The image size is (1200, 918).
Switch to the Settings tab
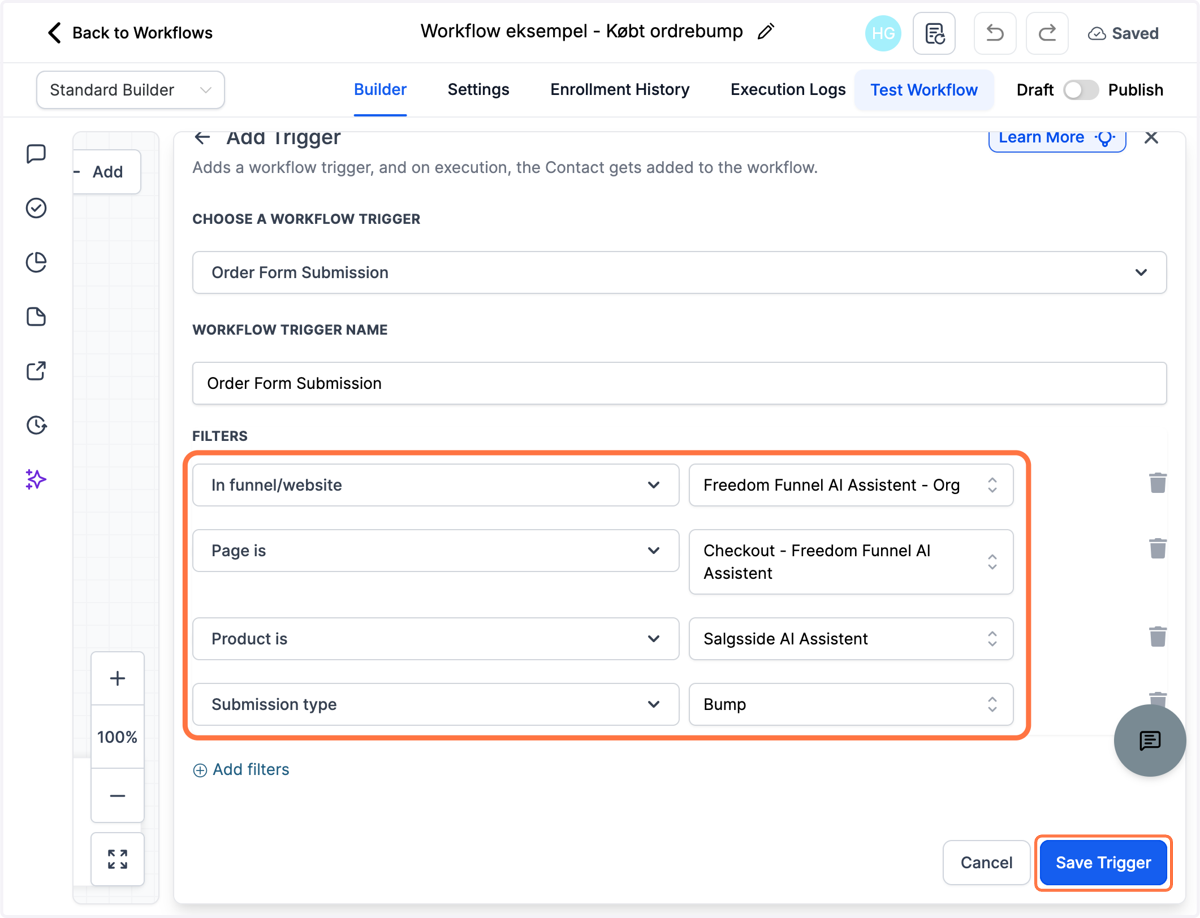(x=478, y=90)
